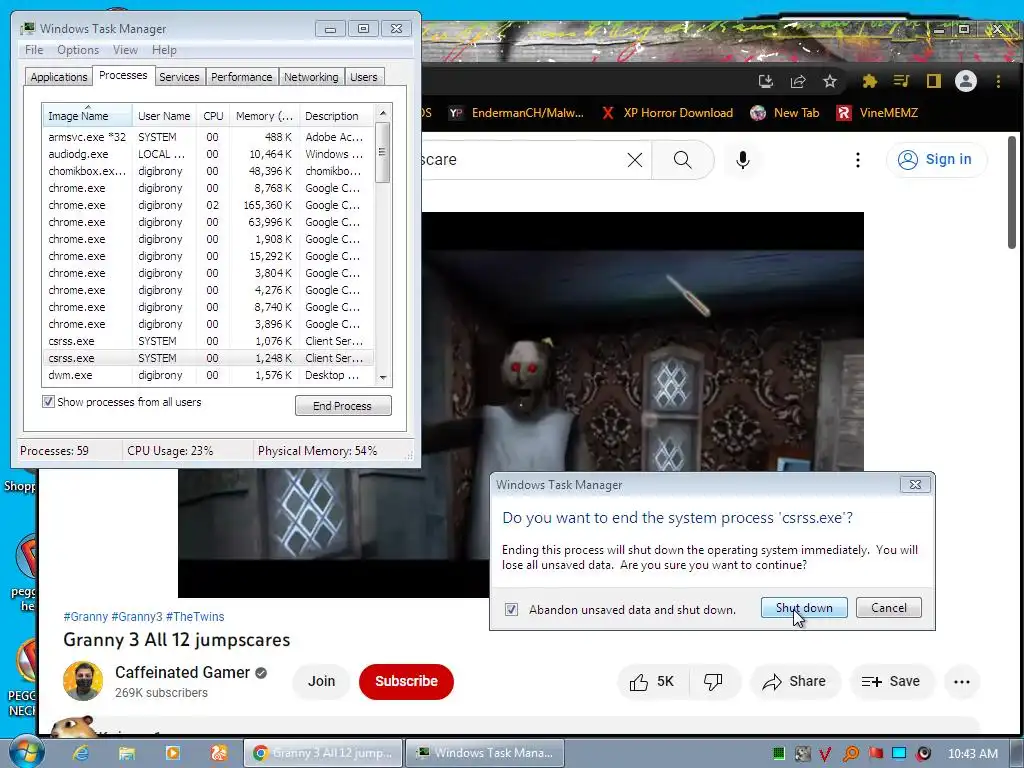This screenshot has width=1024, height=768.
Task: Sort processes by Image Name column
Action: tap(88, 116)
